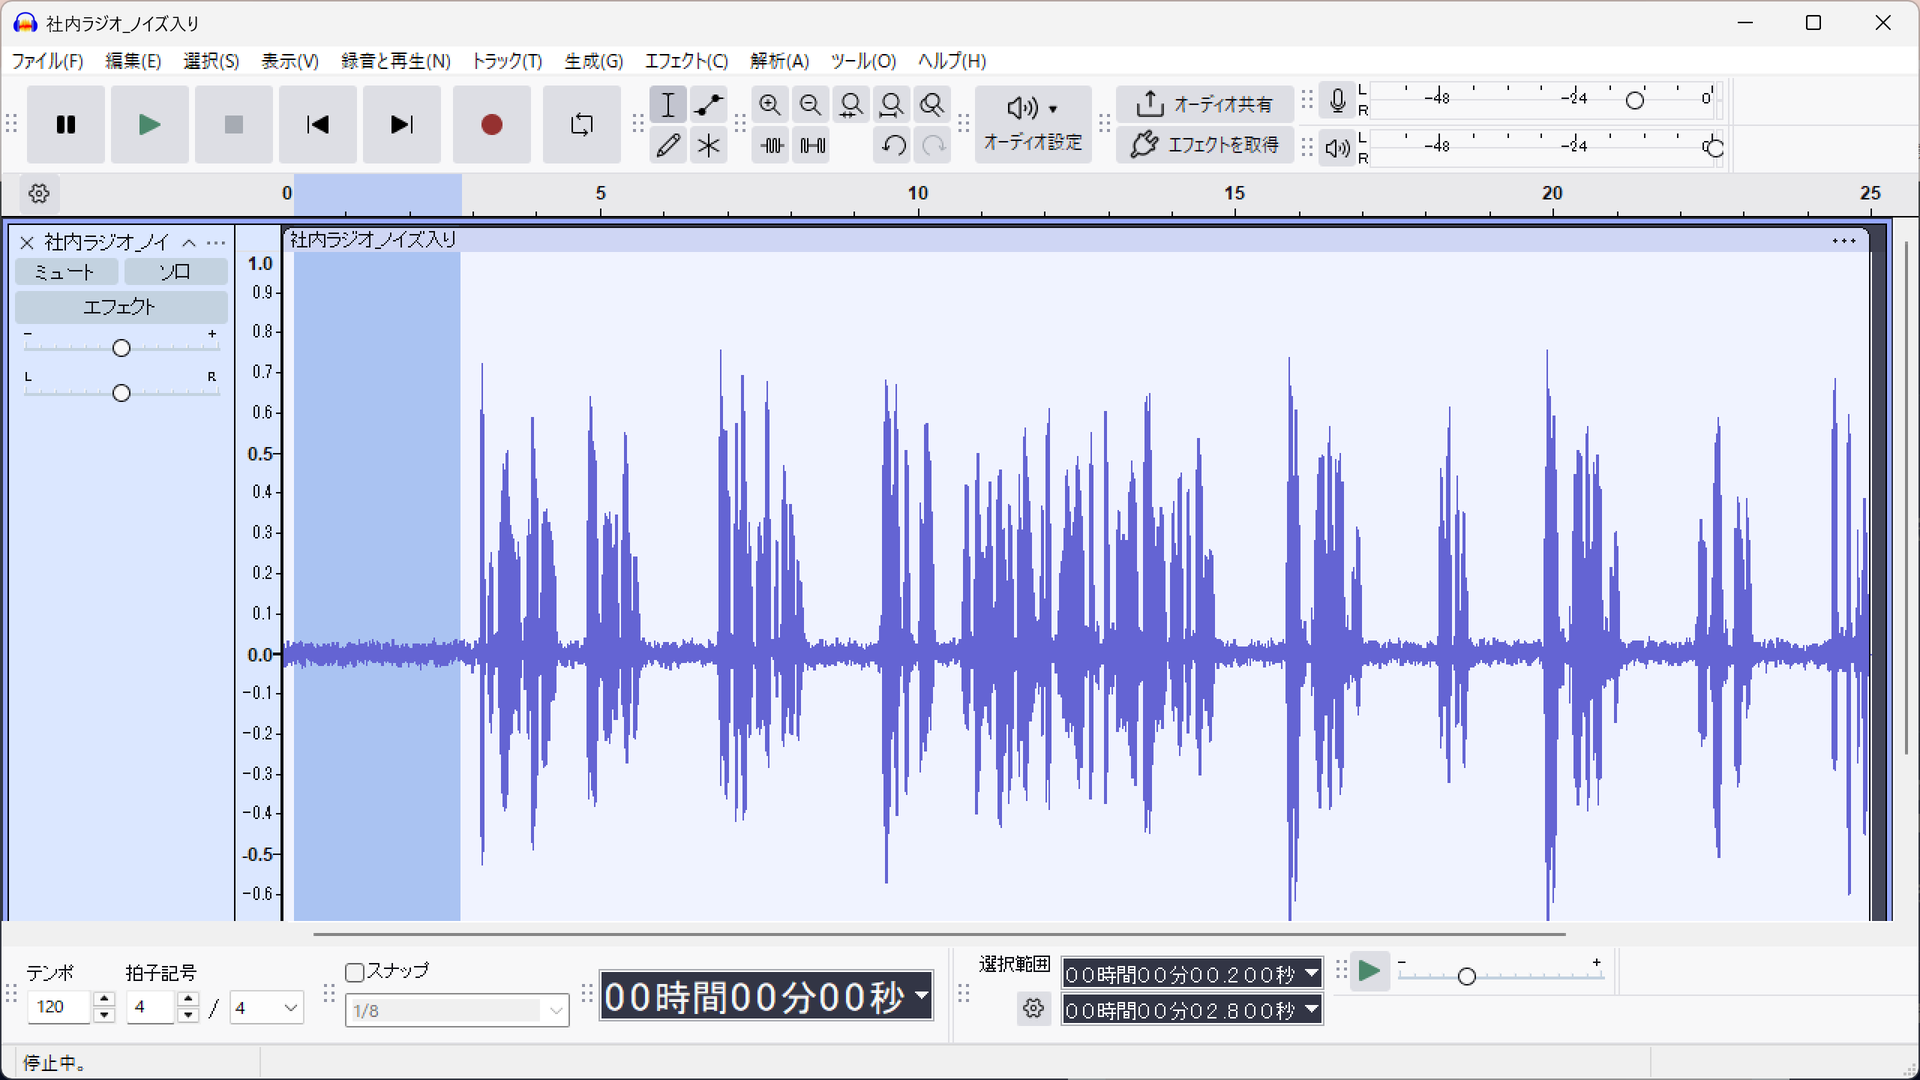Screen dimensions: 1920x1080
Task: Click the Silence audio selection icon
Action: point(812,145)
